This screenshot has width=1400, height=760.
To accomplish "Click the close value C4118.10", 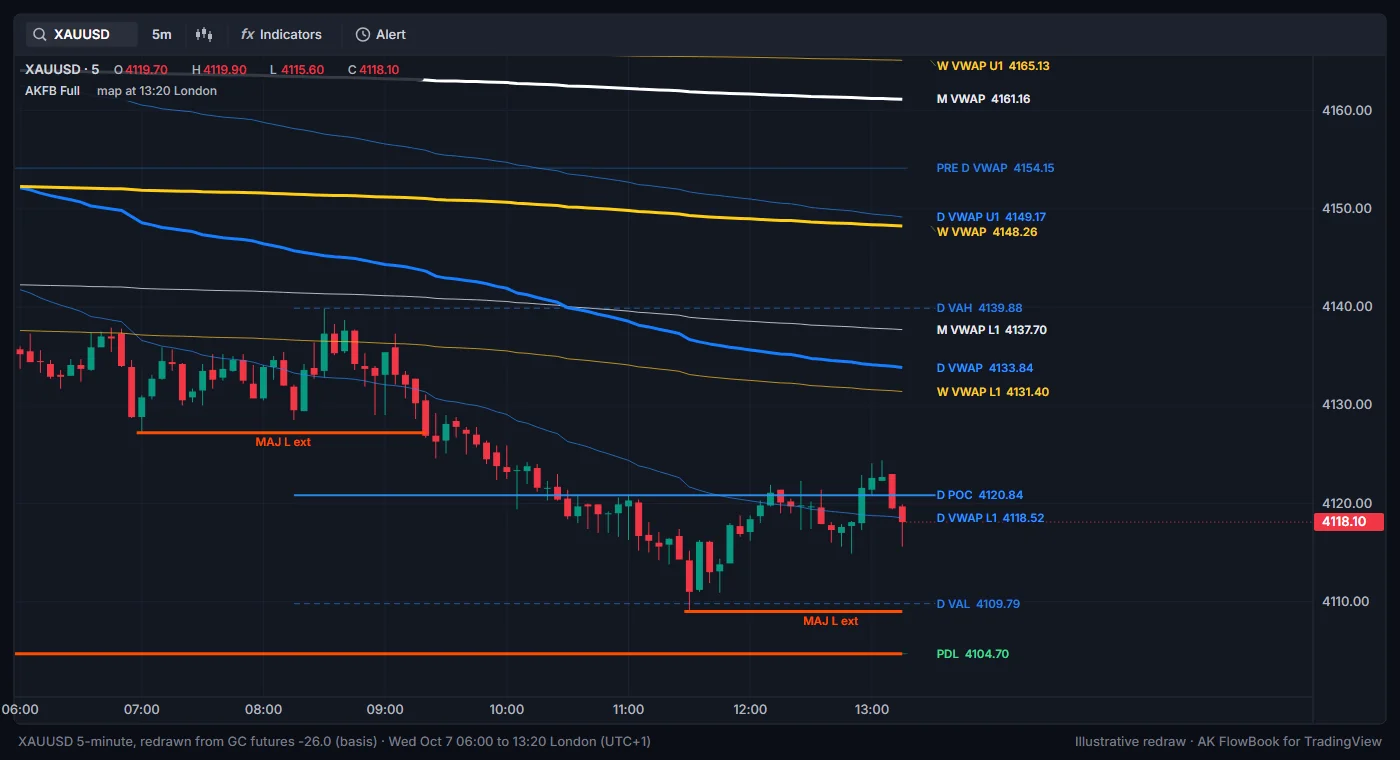I will tap(374, 70).
